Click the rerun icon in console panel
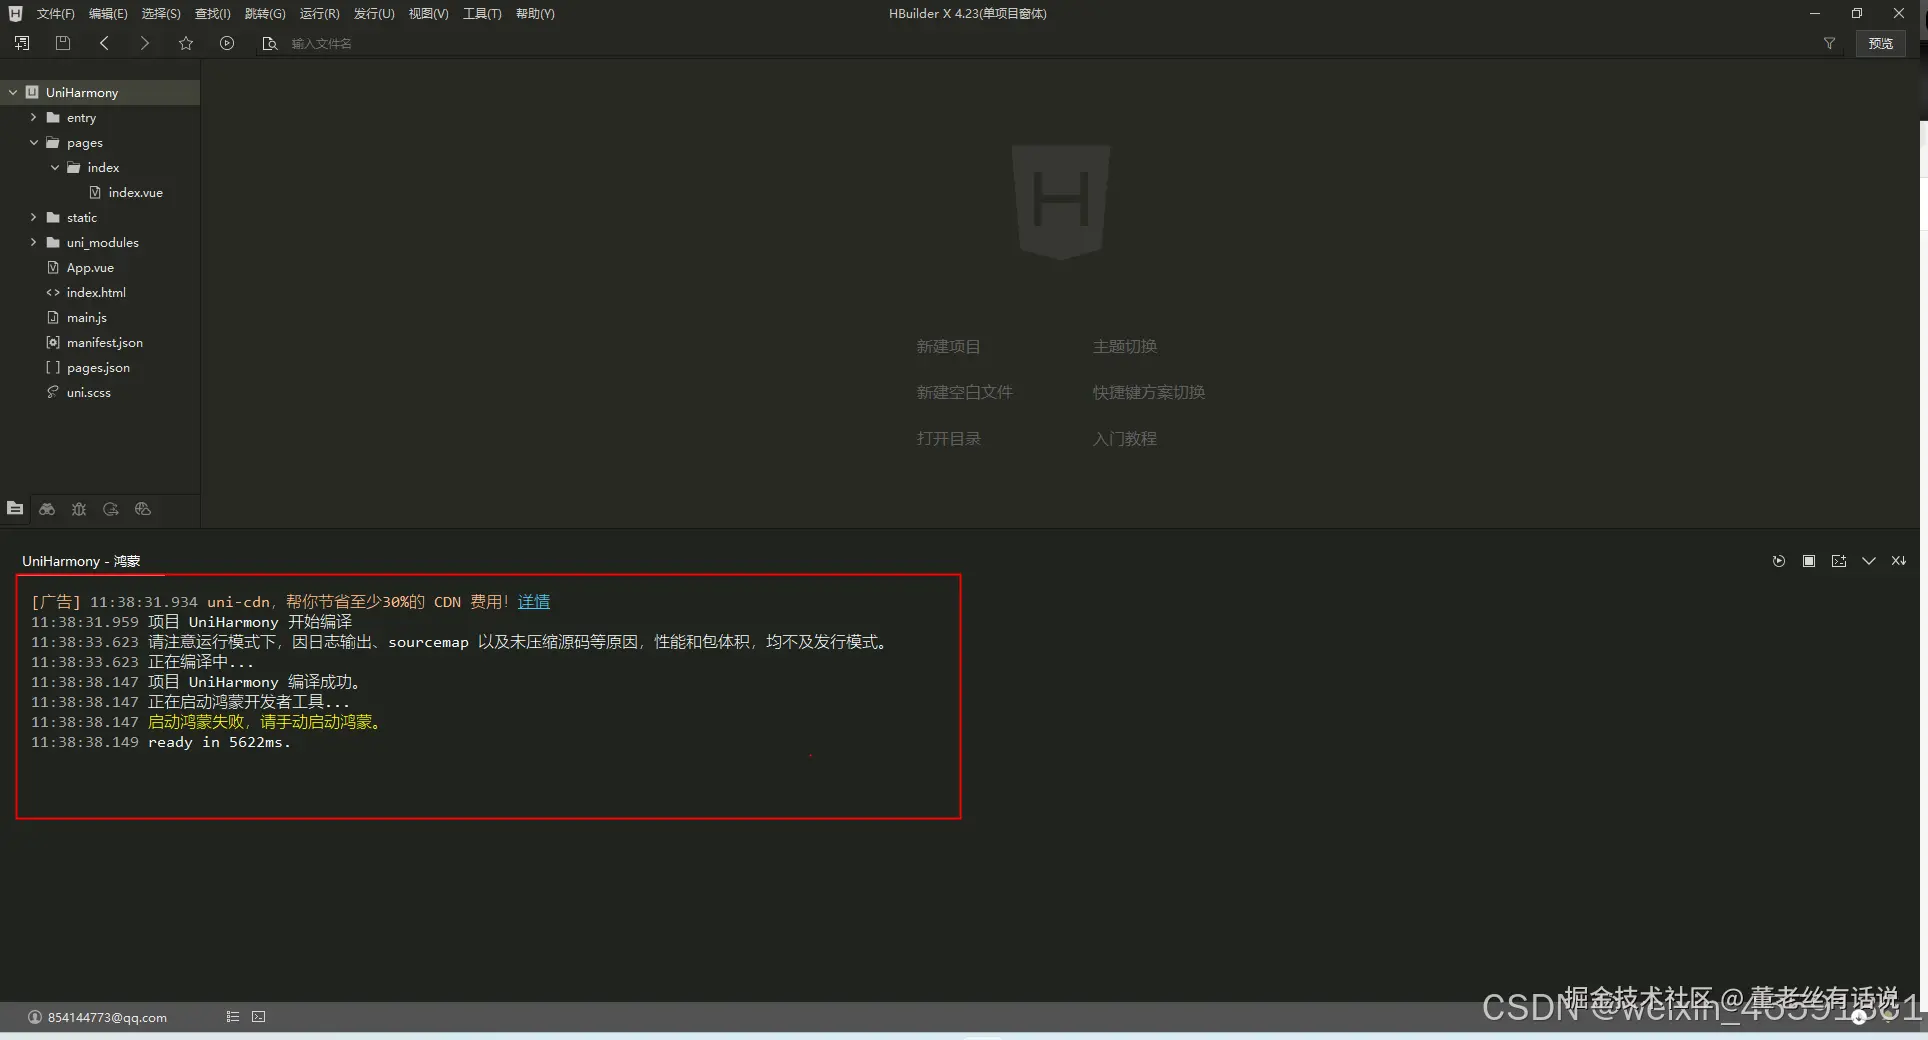 click(x=1779, y=561)
